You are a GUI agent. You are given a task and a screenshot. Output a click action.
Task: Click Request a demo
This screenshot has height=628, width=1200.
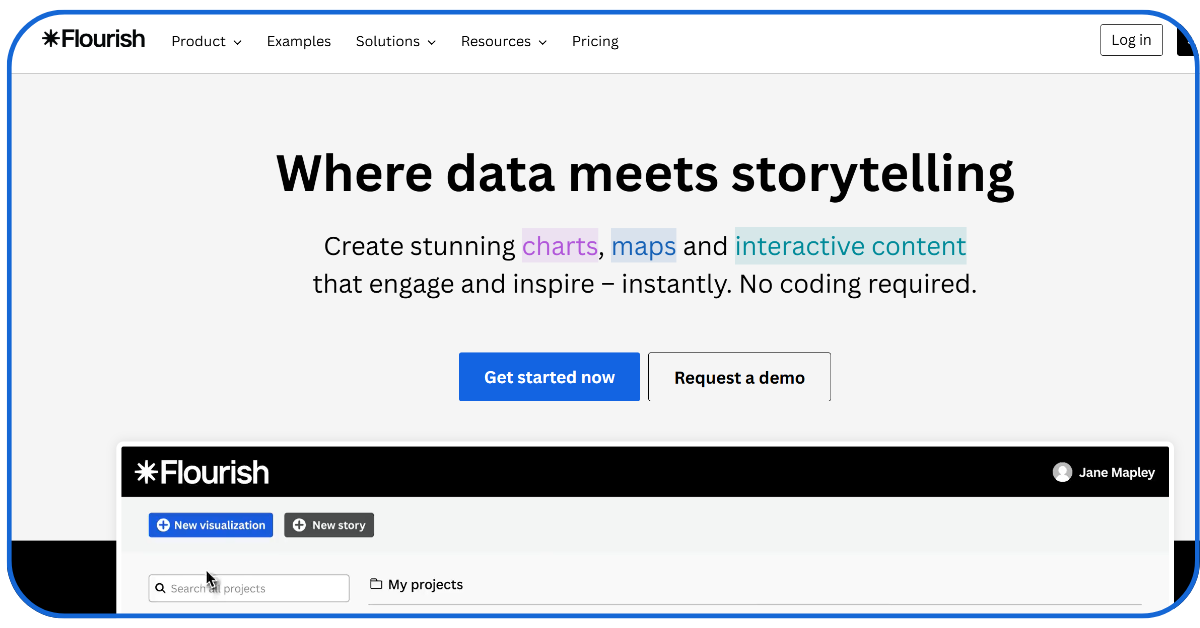(739, 377)
